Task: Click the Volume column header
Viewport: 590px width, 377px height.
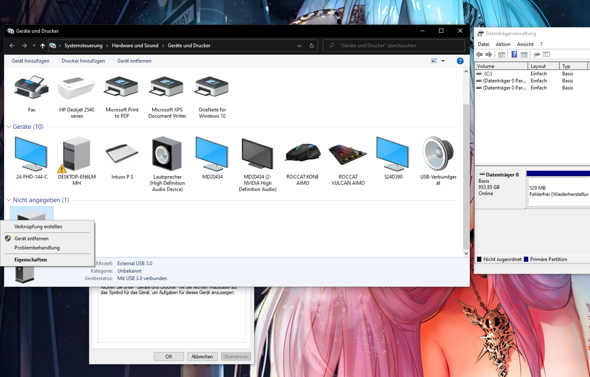Action: (501, 66)
